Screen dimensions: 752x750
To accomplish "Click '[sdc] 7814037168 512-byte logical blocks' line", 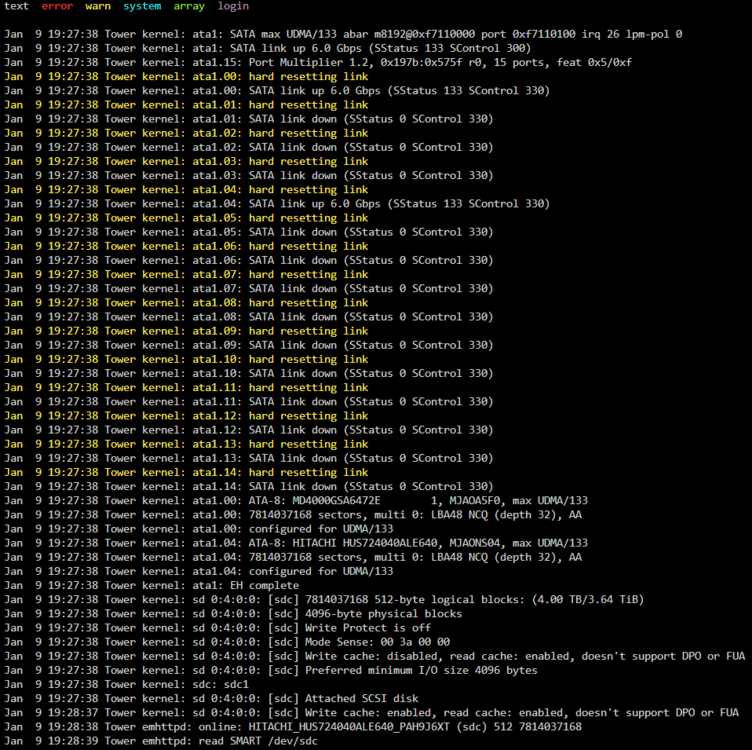I will click(324, 600).
